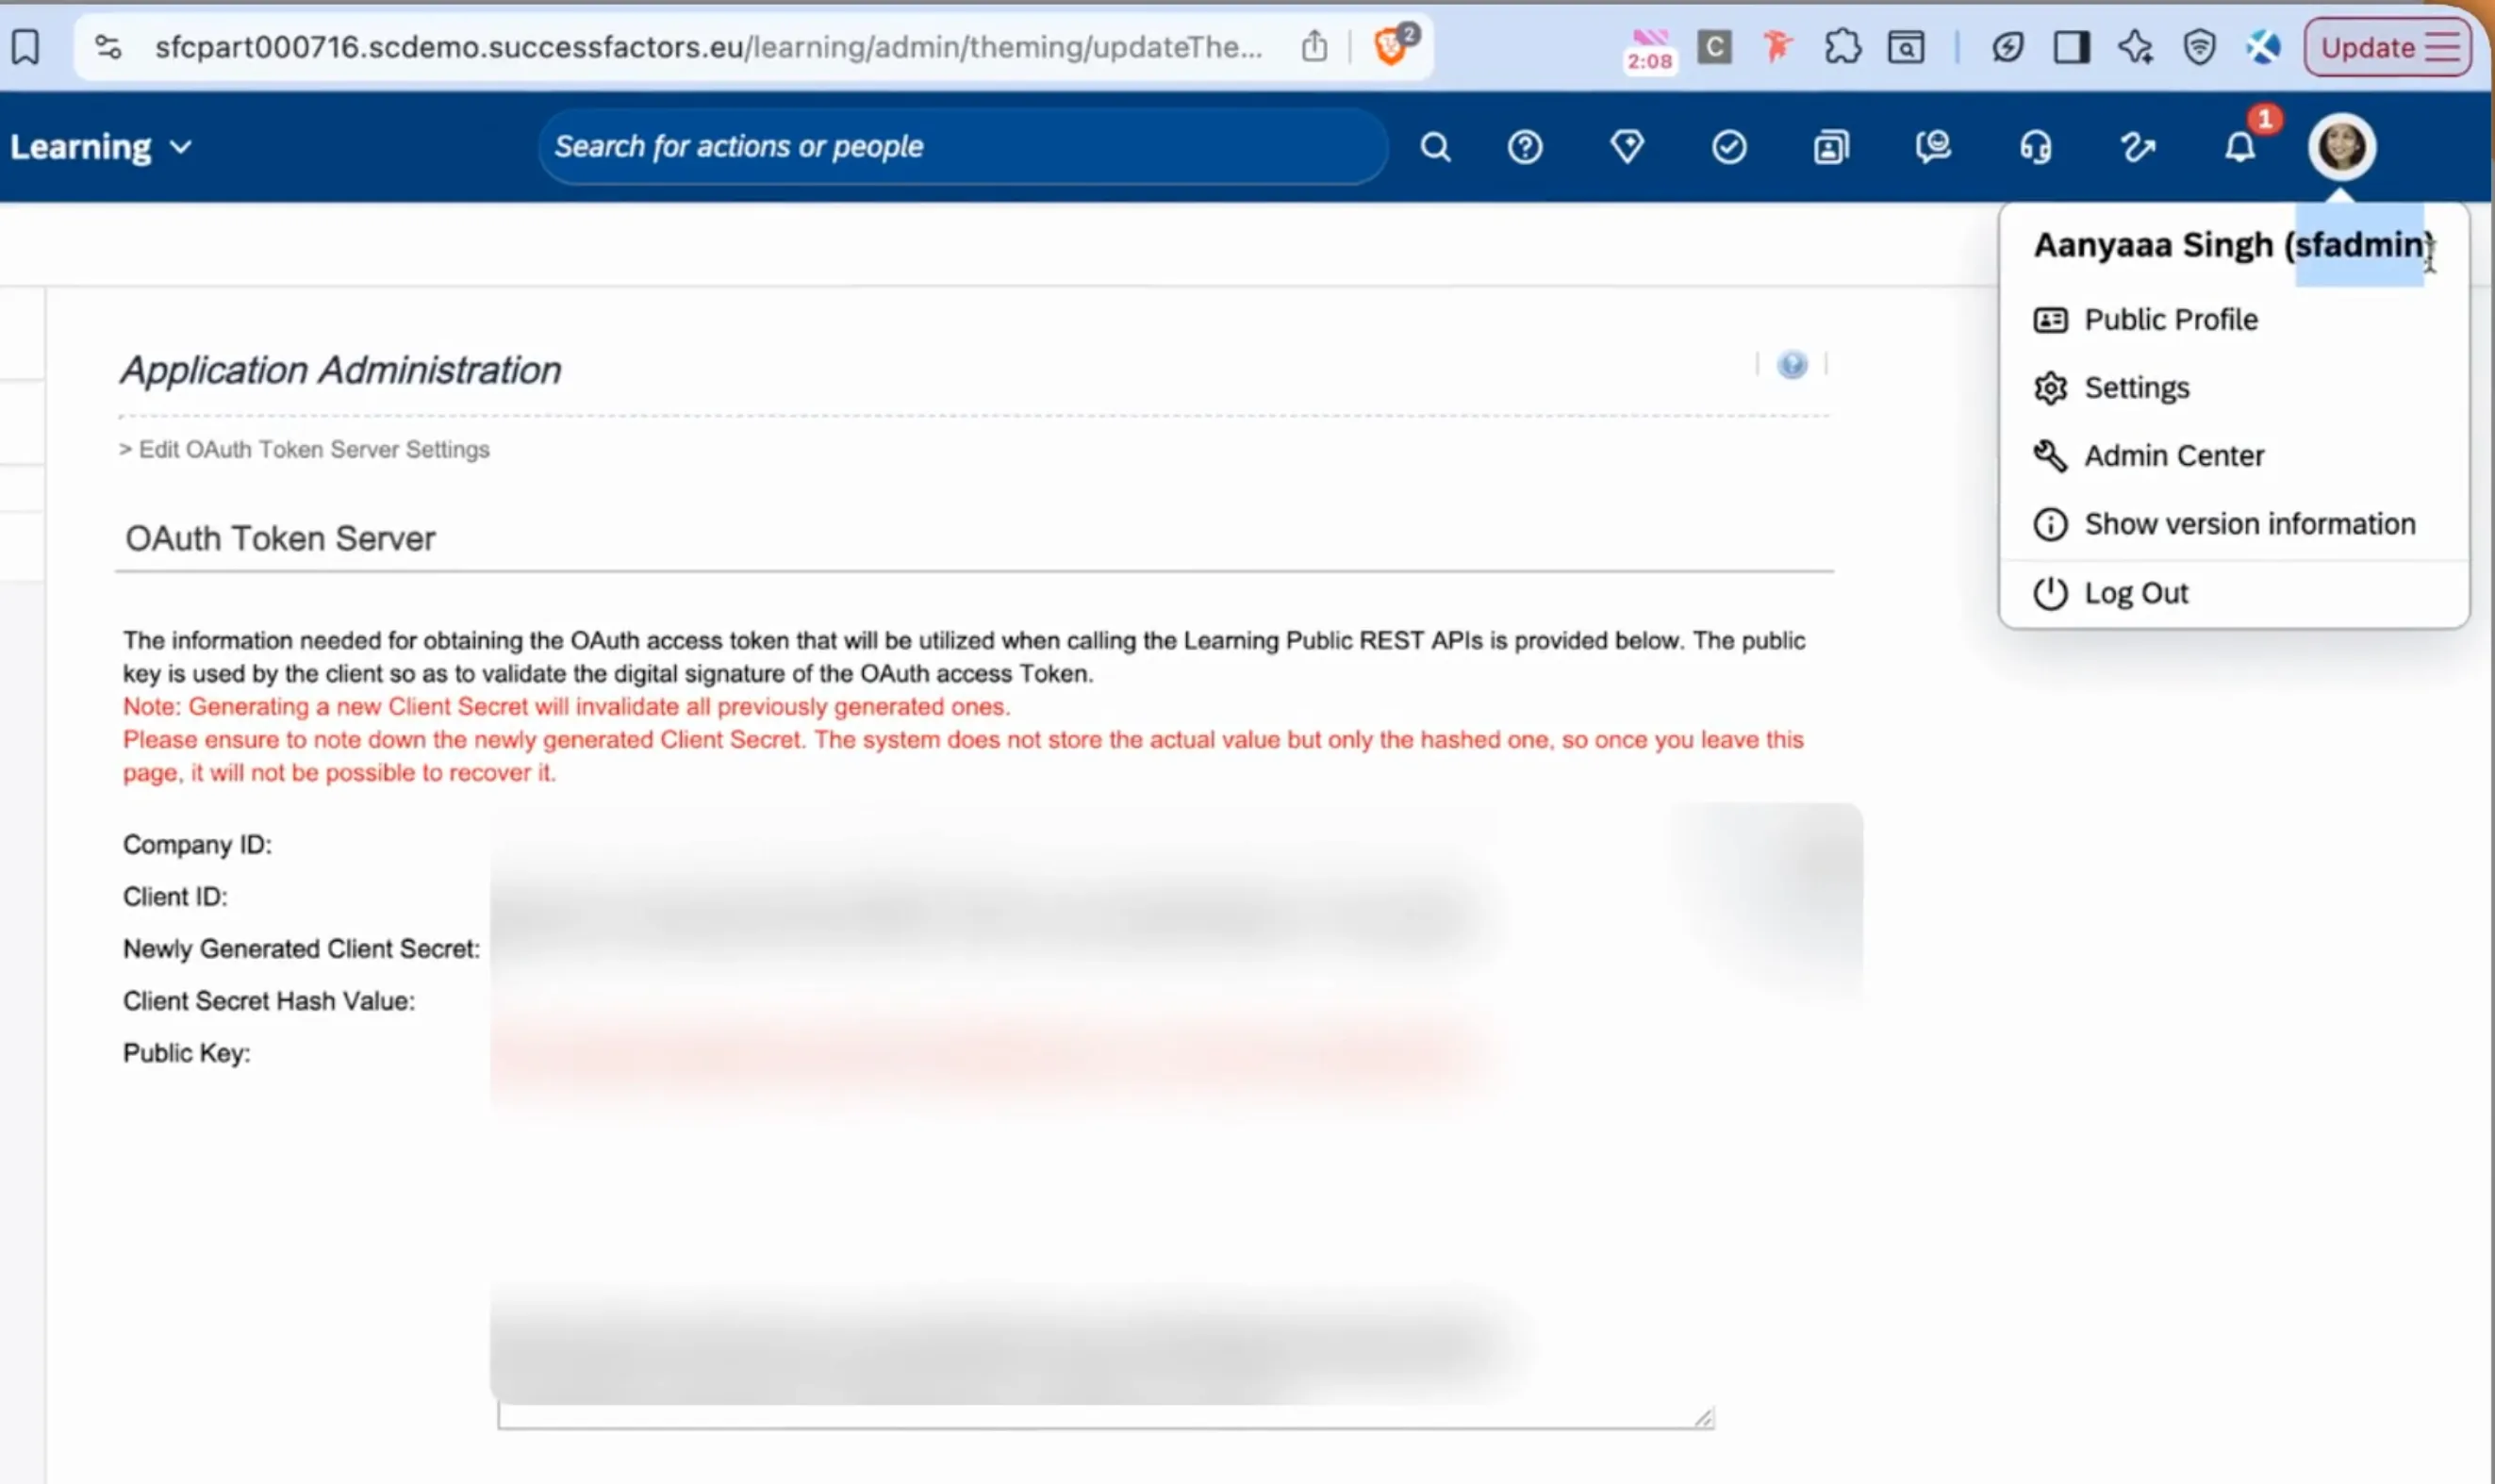Click the headset support icon

pyautogui.click(x=2035, y=147)
